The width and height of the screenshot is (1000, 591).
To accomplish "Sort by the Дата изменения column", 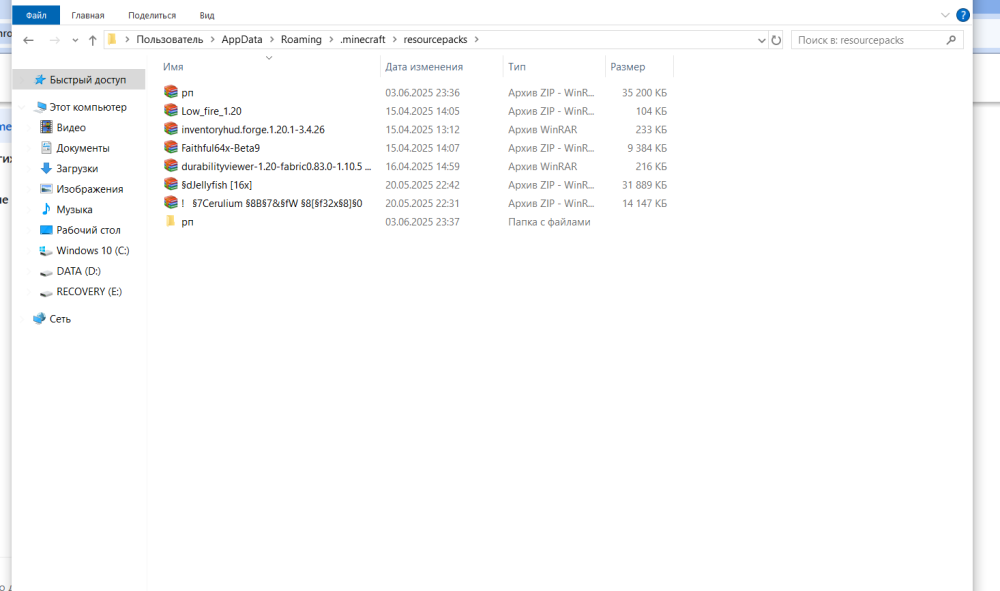I will (423, 67).
